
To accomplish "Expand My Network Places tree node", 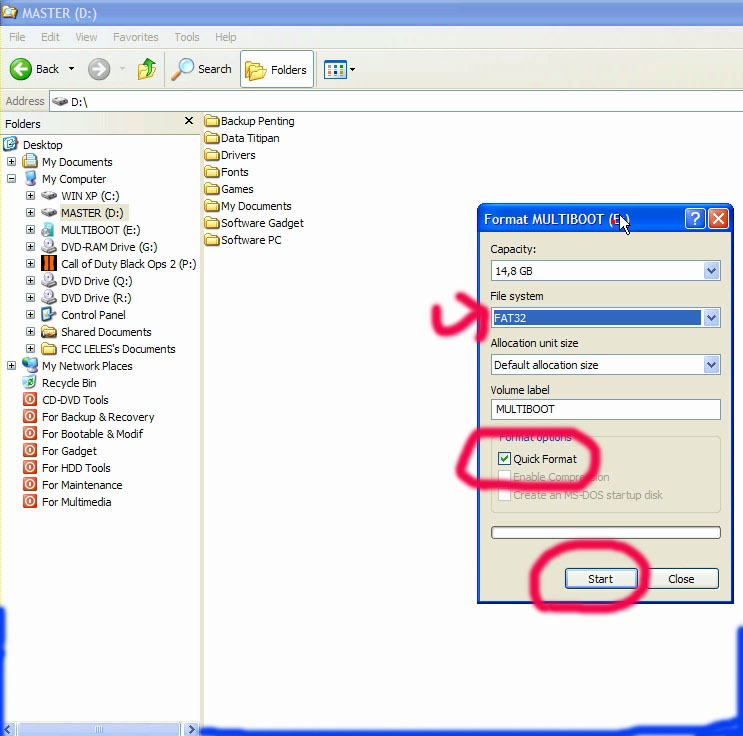I will [11, 366].
